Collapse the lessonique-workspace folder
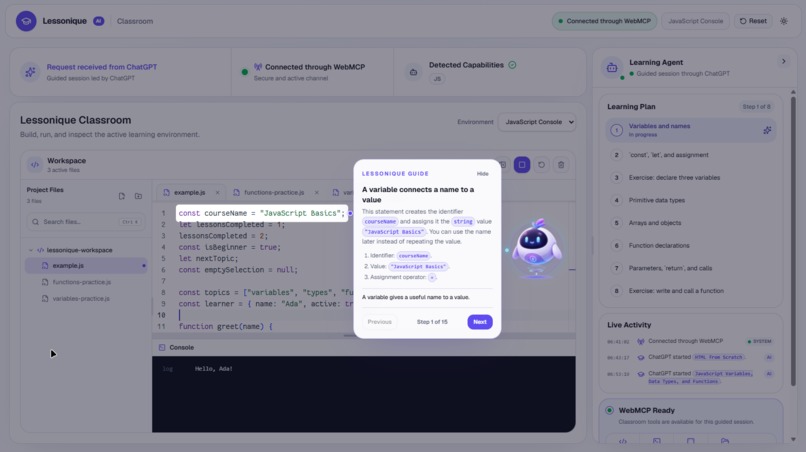 pos(31,250)
